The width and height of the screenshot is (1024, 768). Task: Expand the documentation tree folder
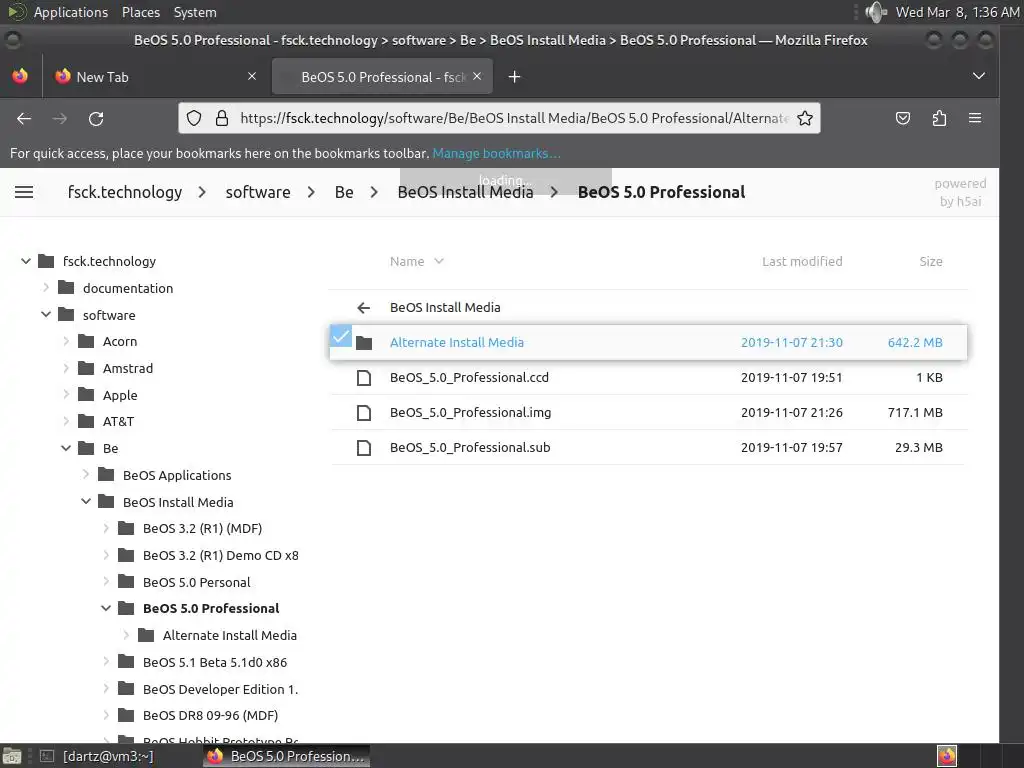point(46,287)
